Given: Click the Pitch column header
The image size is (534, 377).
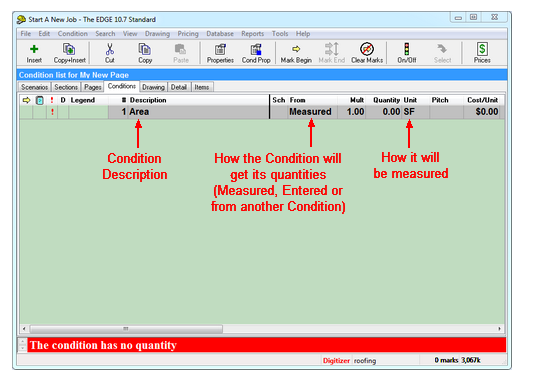Looking at the screenshot, I should [x=440, y=100].
